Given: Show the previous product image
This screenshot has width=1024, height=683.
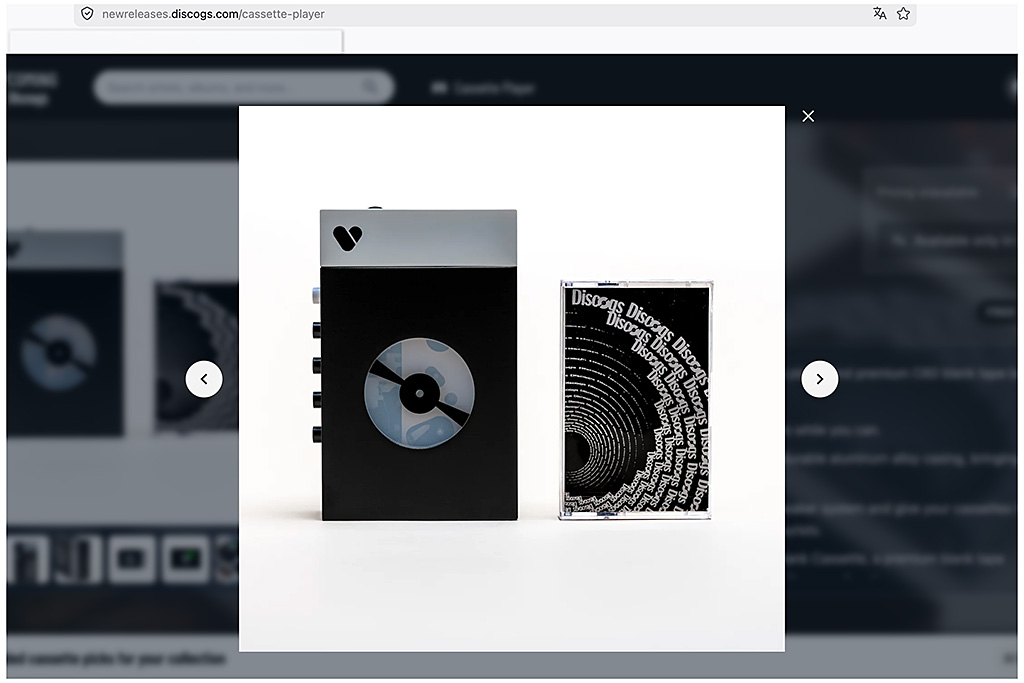Looking at the screenshot, I should pos(204,379).
